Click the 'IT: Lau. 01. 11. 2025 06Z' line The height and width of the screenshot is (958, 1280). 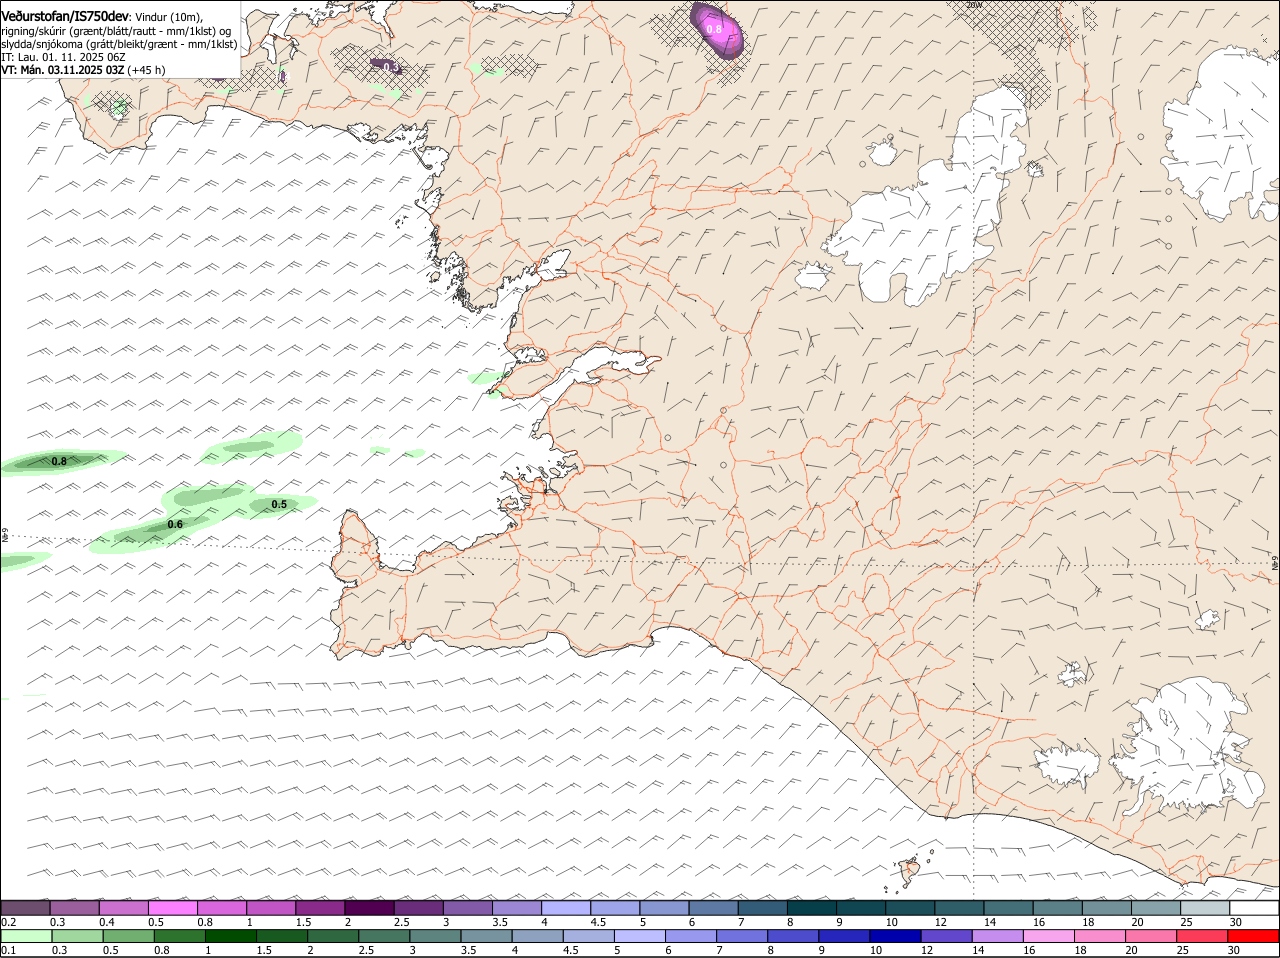[63, 57]
